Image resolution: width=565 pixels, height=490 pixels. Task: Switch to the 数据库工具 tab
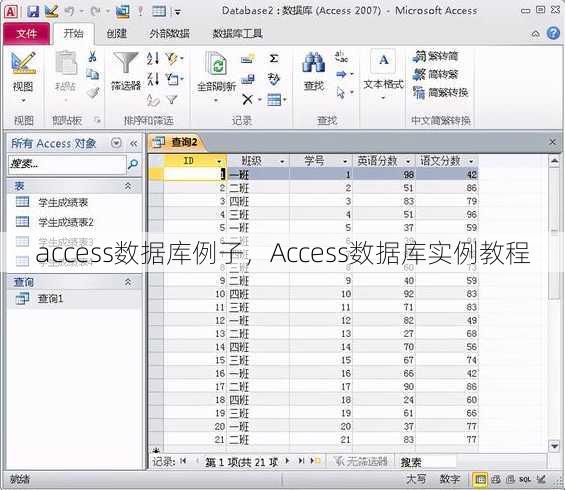click(x=237, y=34)
